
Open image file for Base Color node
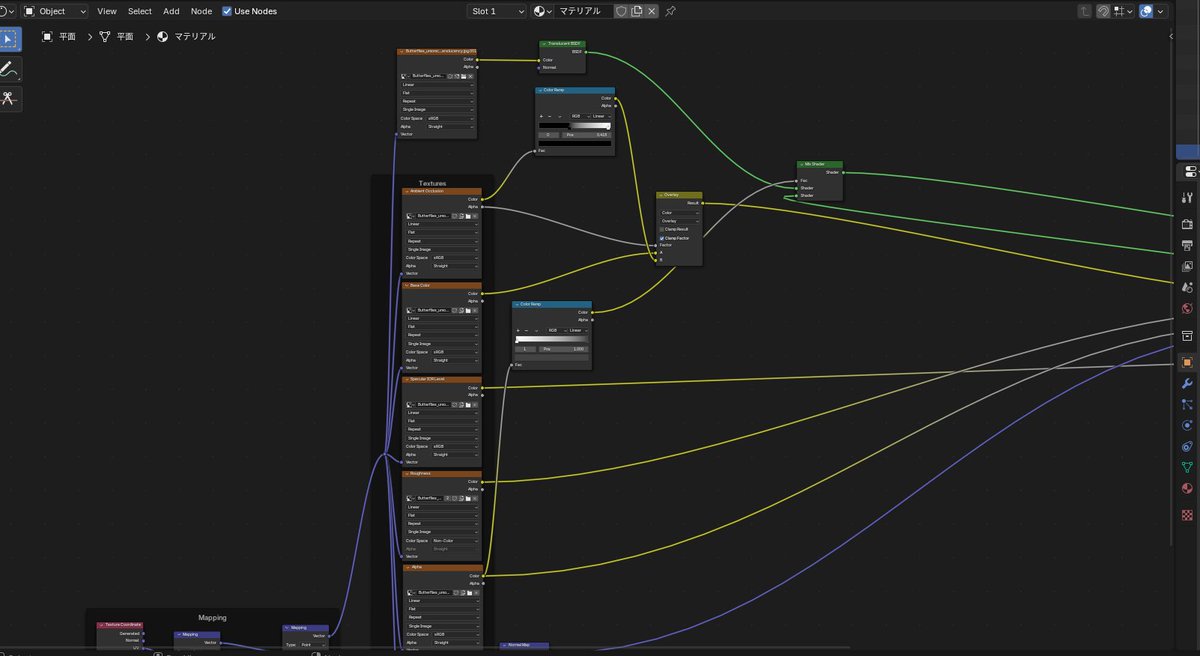click(468, 310)
